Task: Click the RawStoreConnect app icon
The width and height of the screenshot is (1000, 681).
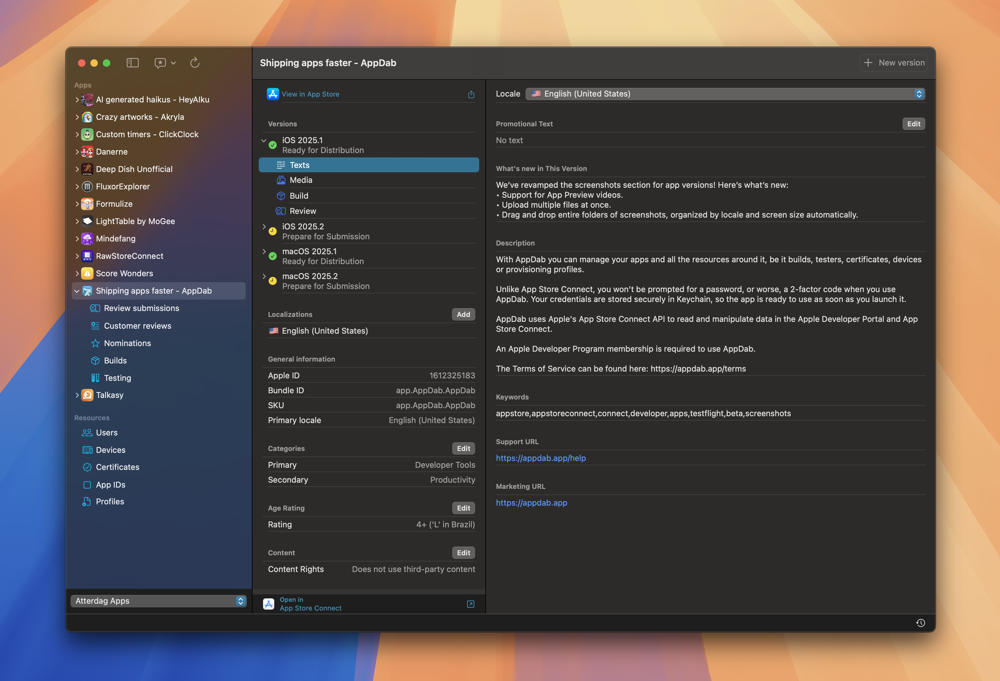Action: coord(87,256)
